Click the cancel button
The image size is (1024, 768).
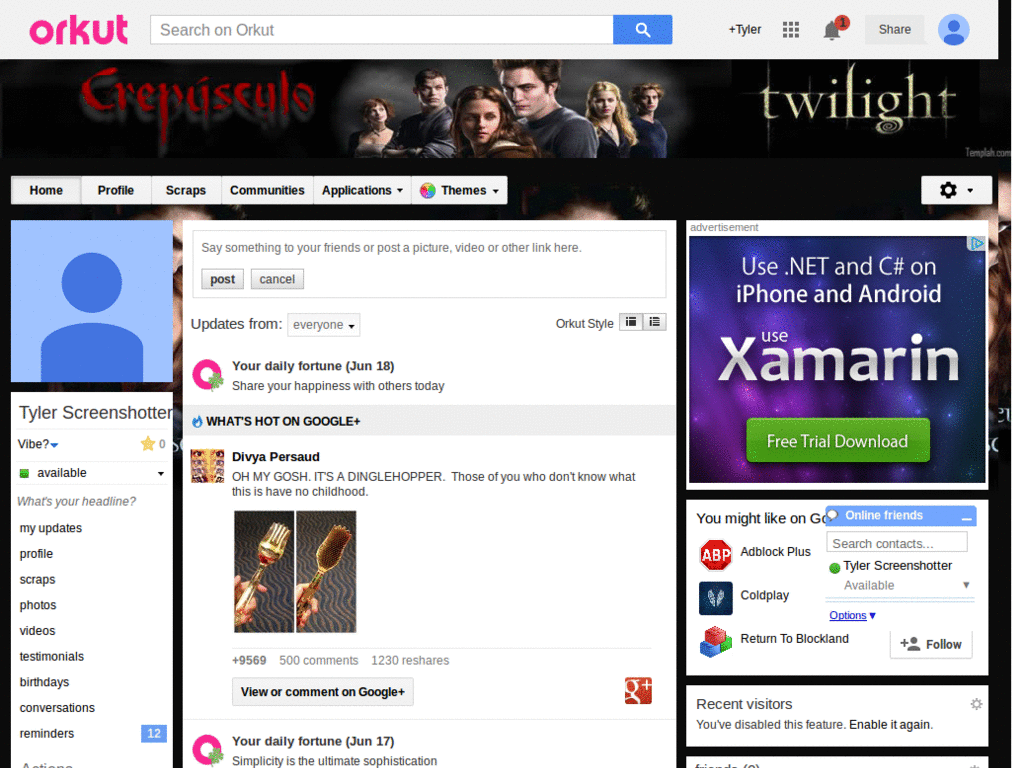[277, 279]
